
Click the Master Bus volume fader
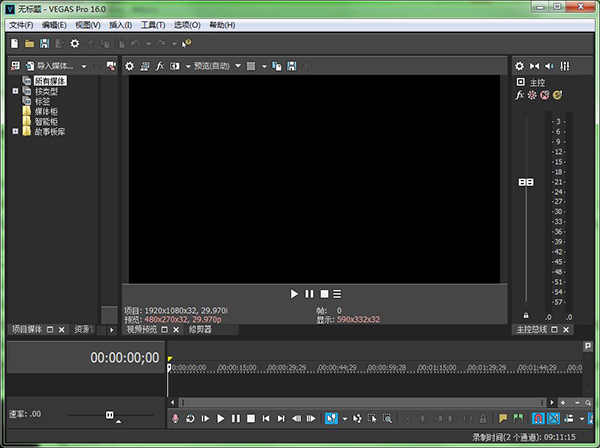tap(526, 182)
